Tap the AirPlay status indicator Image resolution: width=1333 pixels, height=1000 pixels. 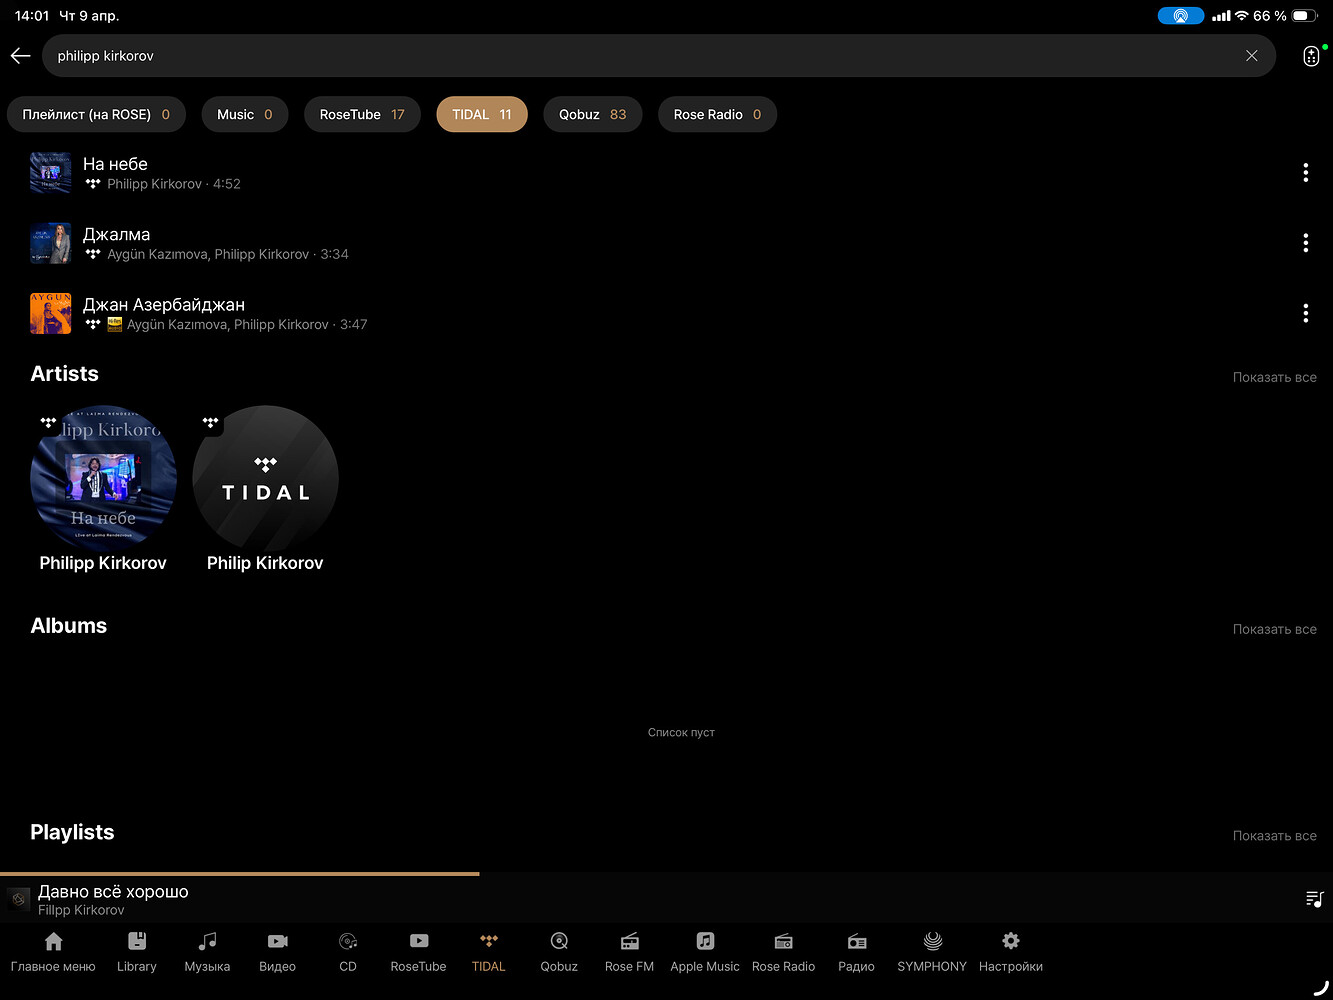[x=1180, y=16]
